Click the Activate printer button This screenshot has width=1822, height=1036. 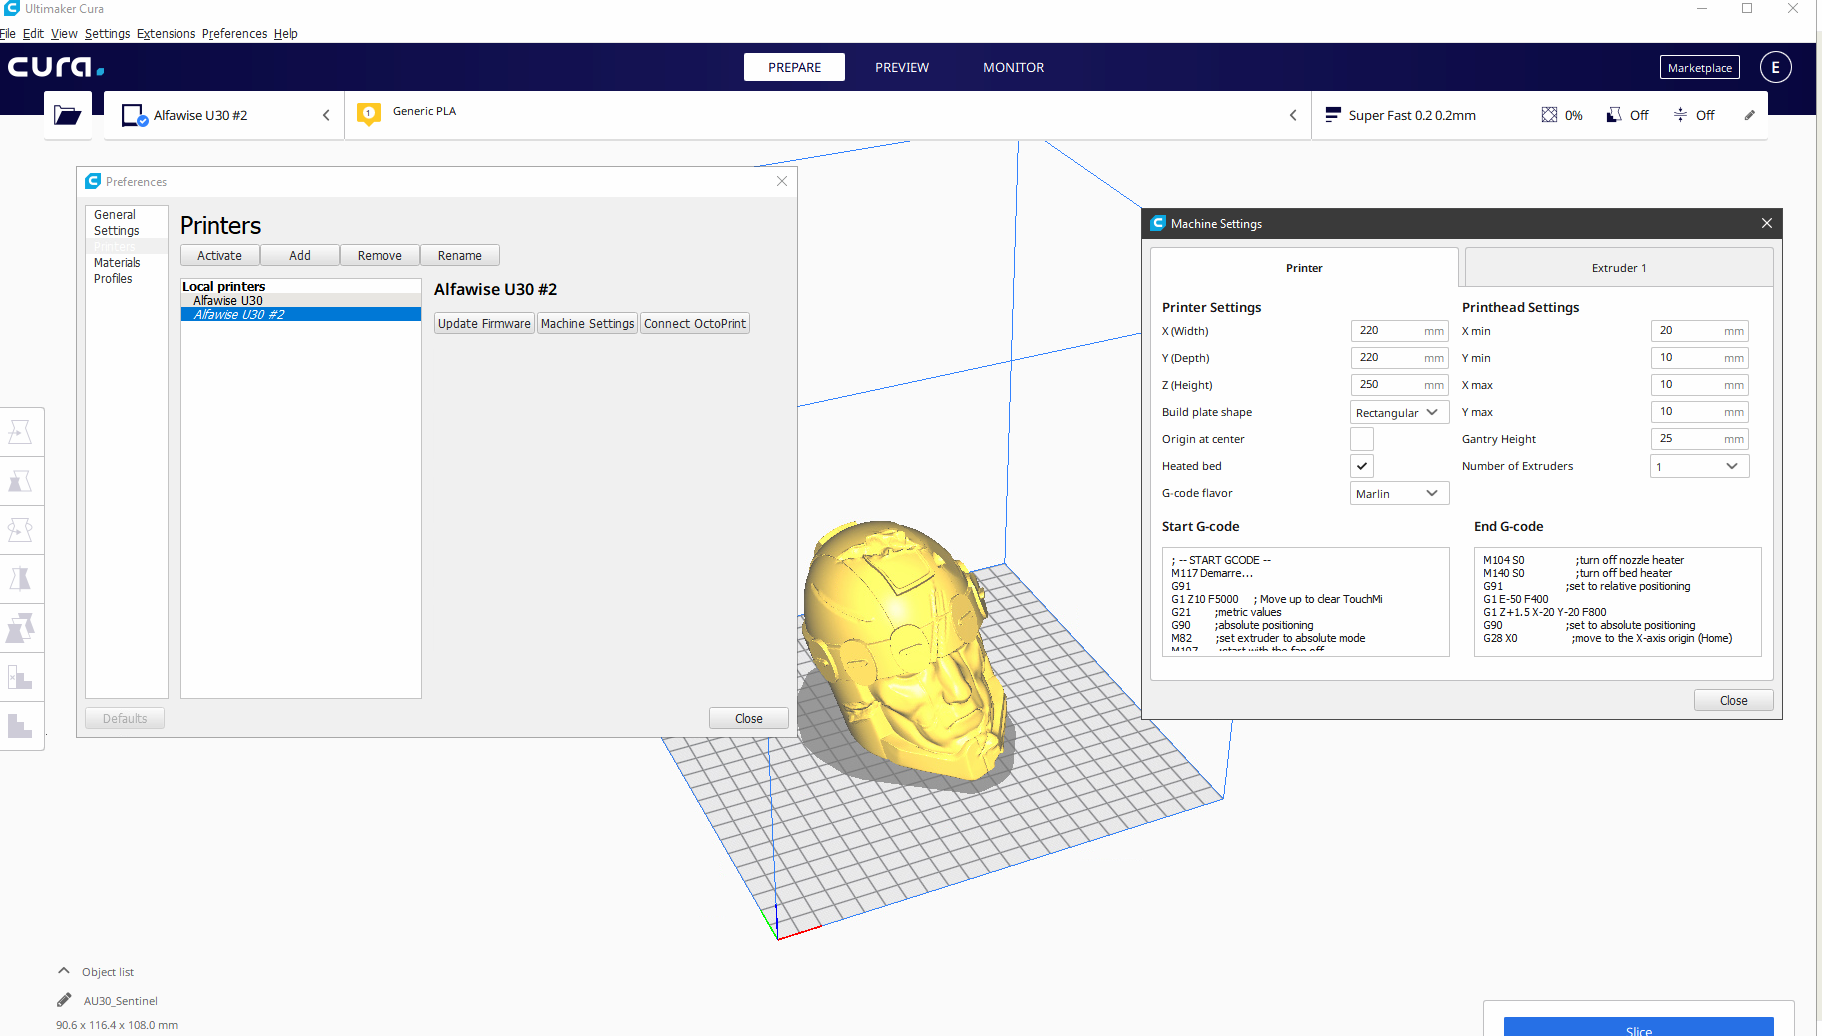click(x=219, y=255)
